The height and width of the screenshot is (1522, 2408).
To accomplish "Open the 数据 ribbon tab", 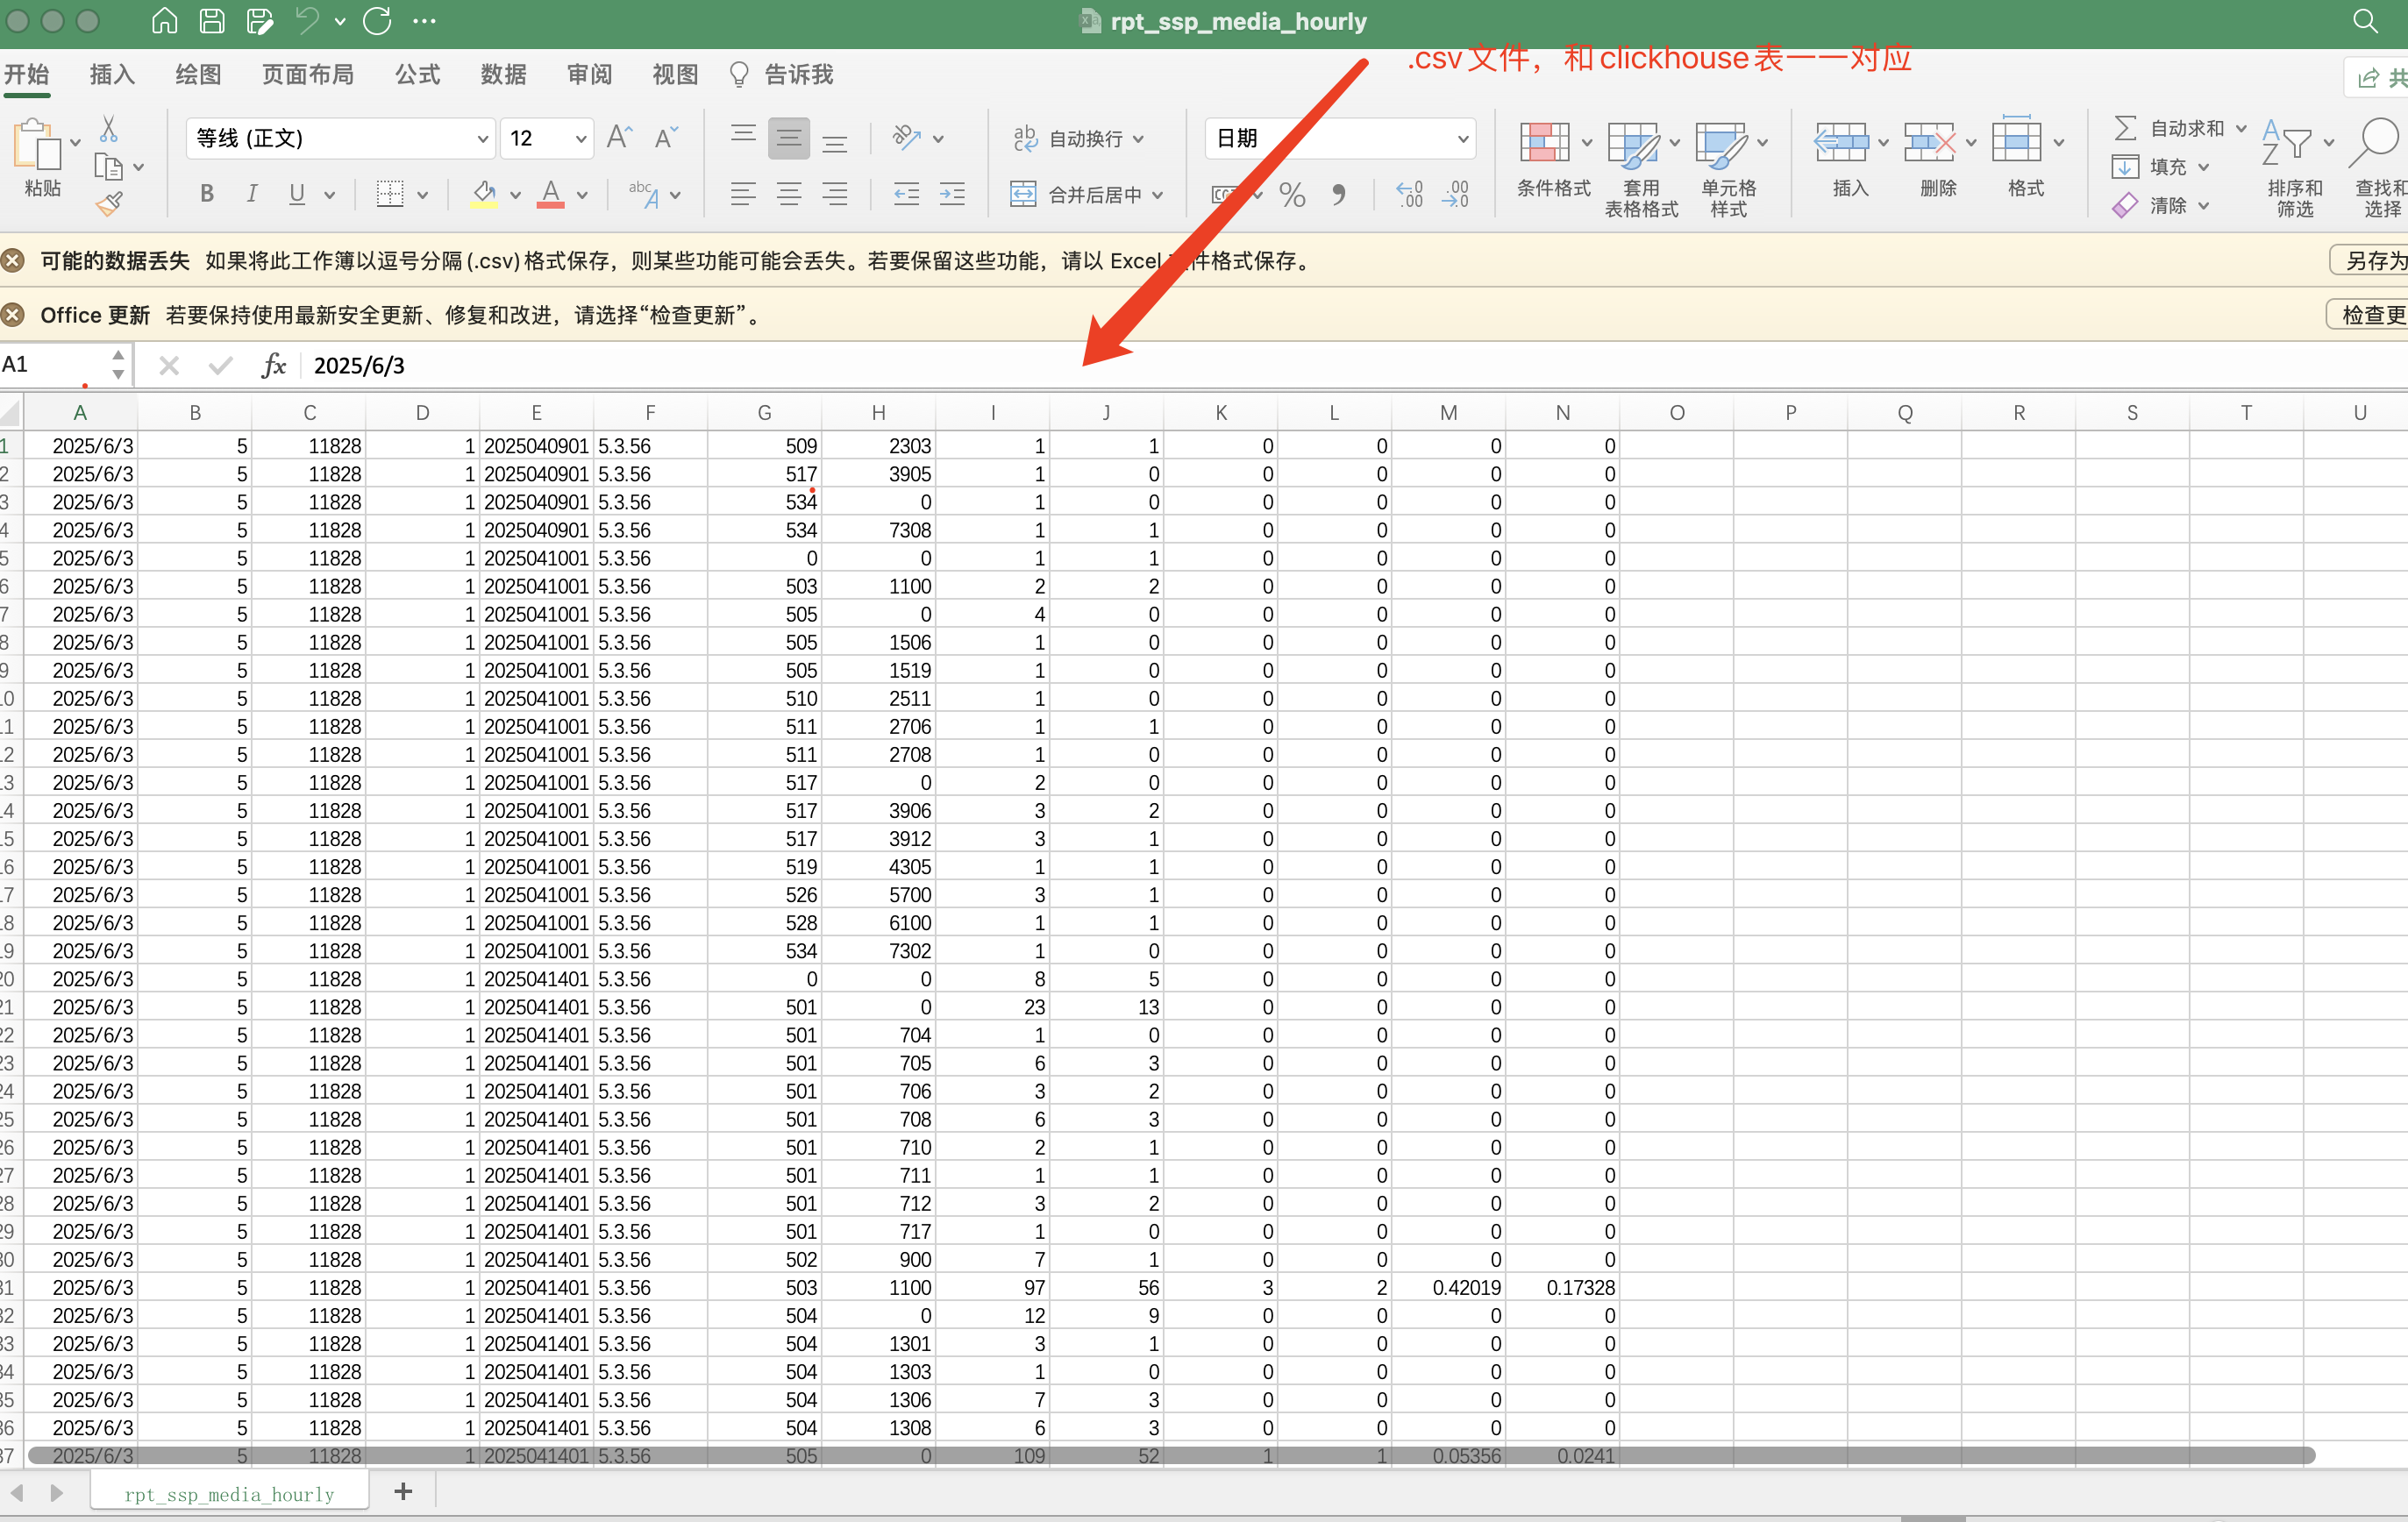I will [503, 75].
